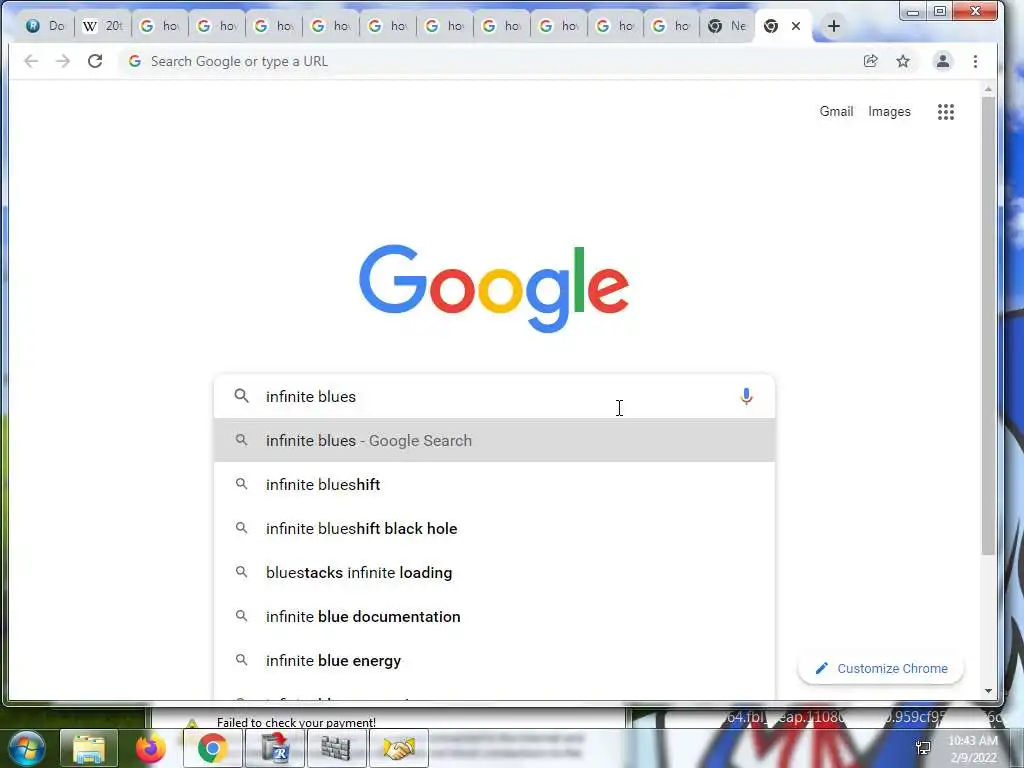Reload the current page
Image resolution: width=1024 pixels, height=768 pixels.
[95, 61]
